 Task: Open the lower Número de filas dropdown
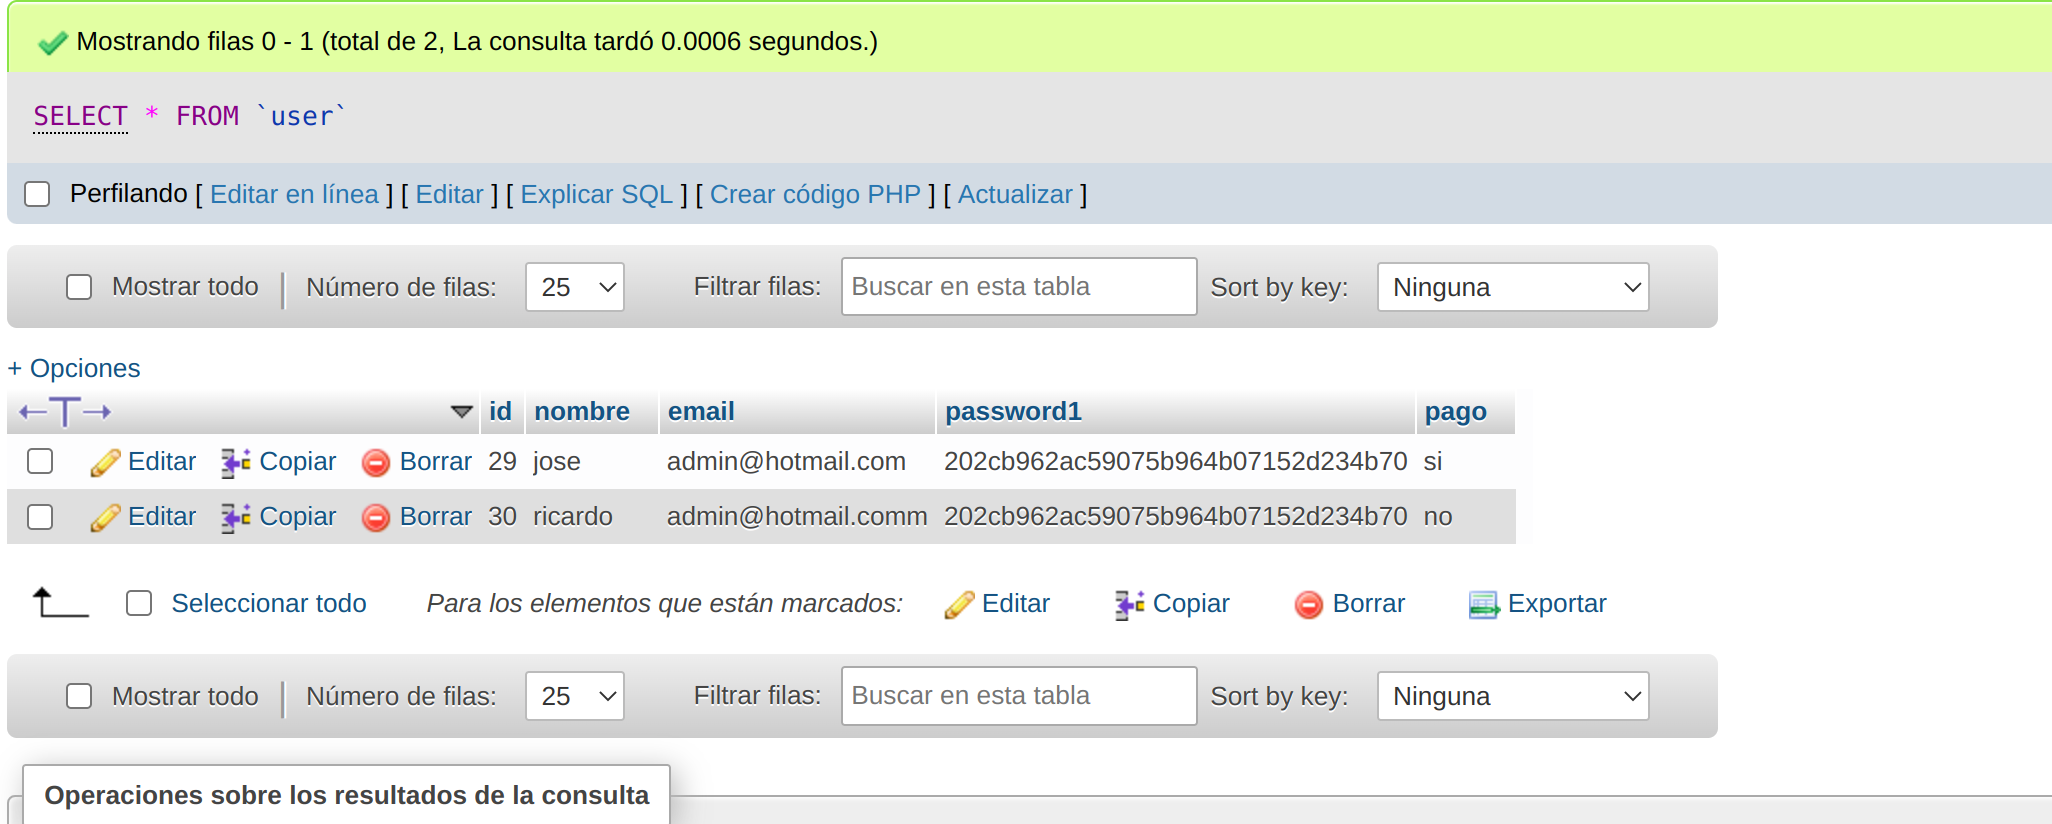575,696
